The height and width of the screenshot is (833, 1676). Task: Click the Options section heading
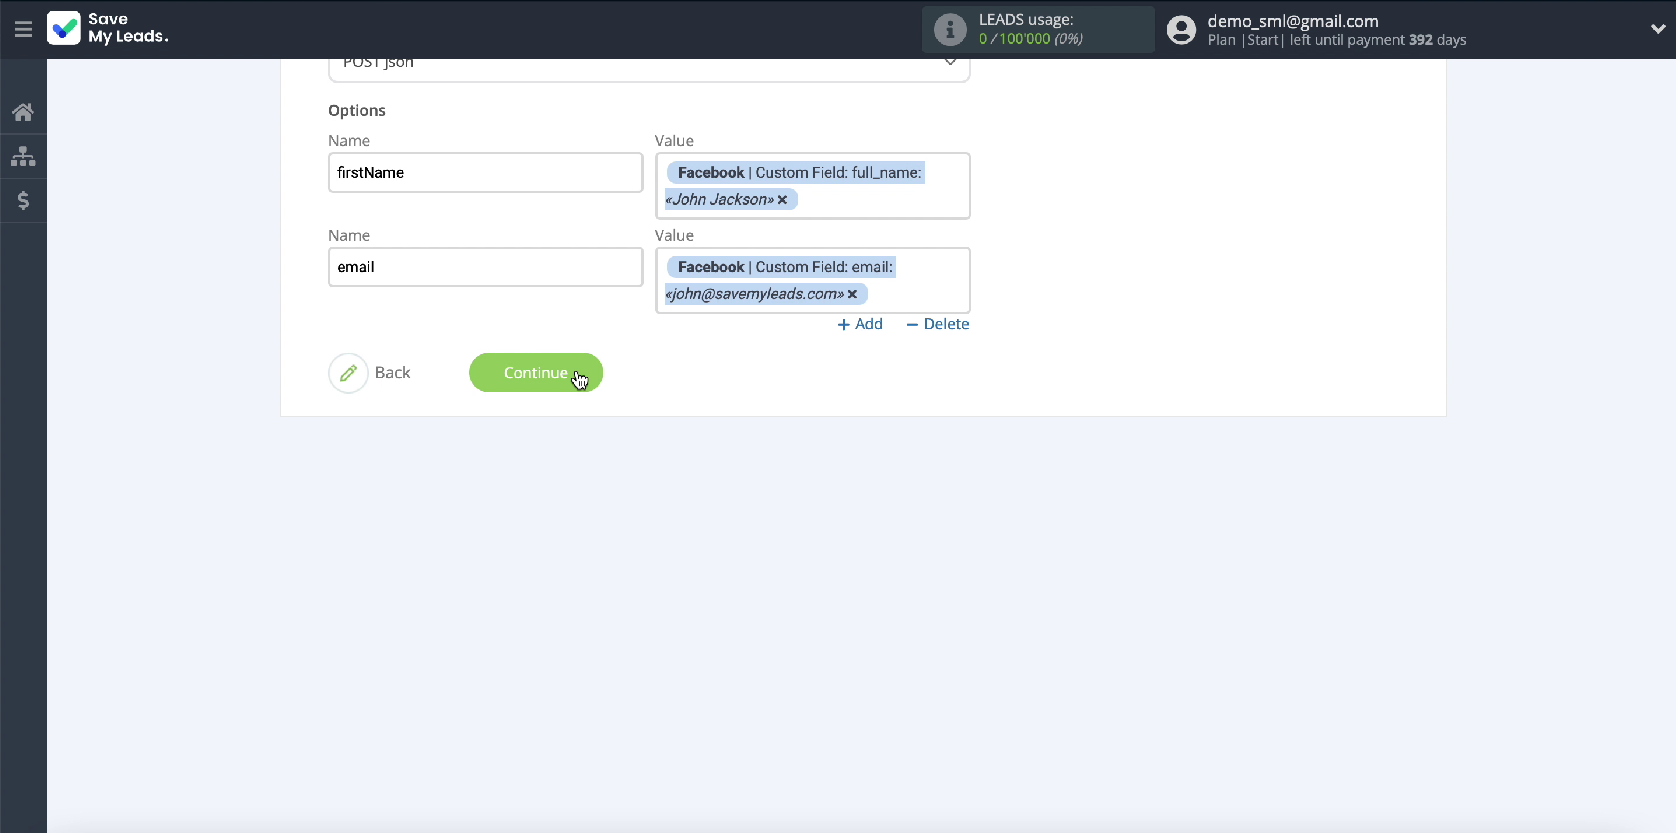point(357,110)
